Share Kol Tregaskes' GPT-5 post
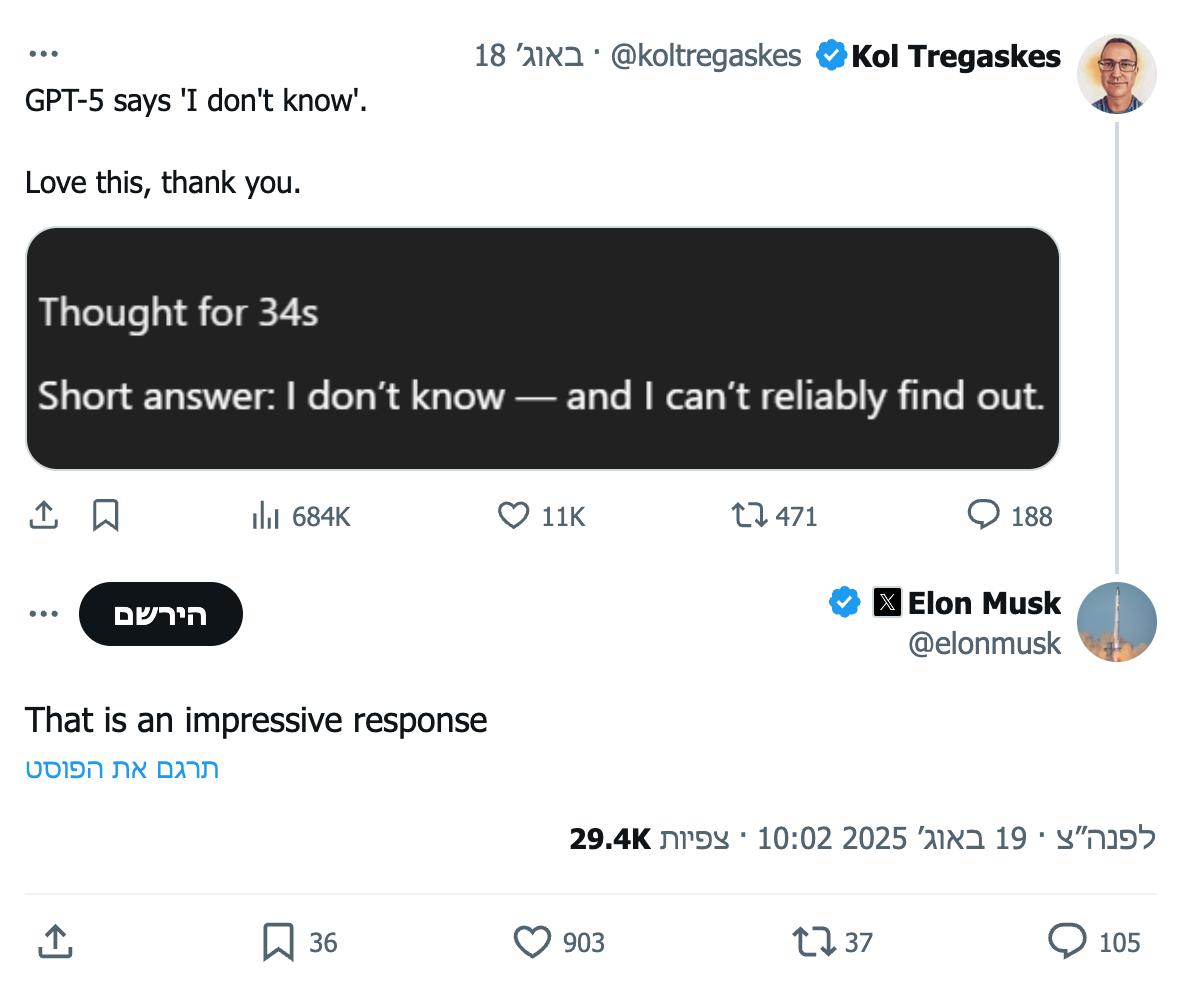Image resolution: width=1182 pixels, height=984 pixels. click(x=42, y=516)
